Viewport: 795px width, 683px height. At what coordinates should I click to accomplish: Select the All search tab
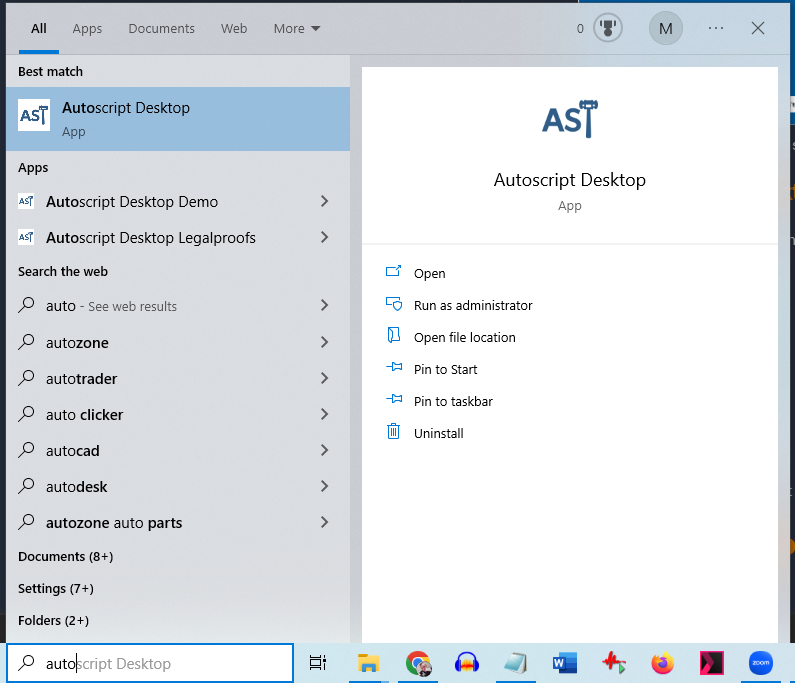[39, 28]
